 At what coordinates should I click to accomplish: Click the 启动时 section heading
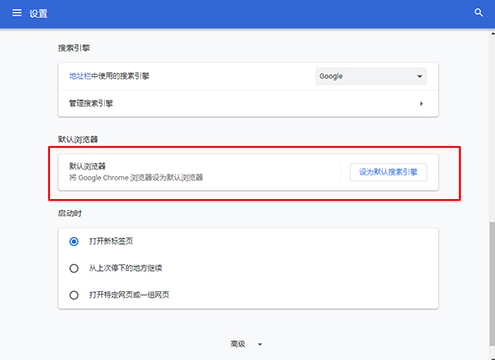tap(70, 213)
